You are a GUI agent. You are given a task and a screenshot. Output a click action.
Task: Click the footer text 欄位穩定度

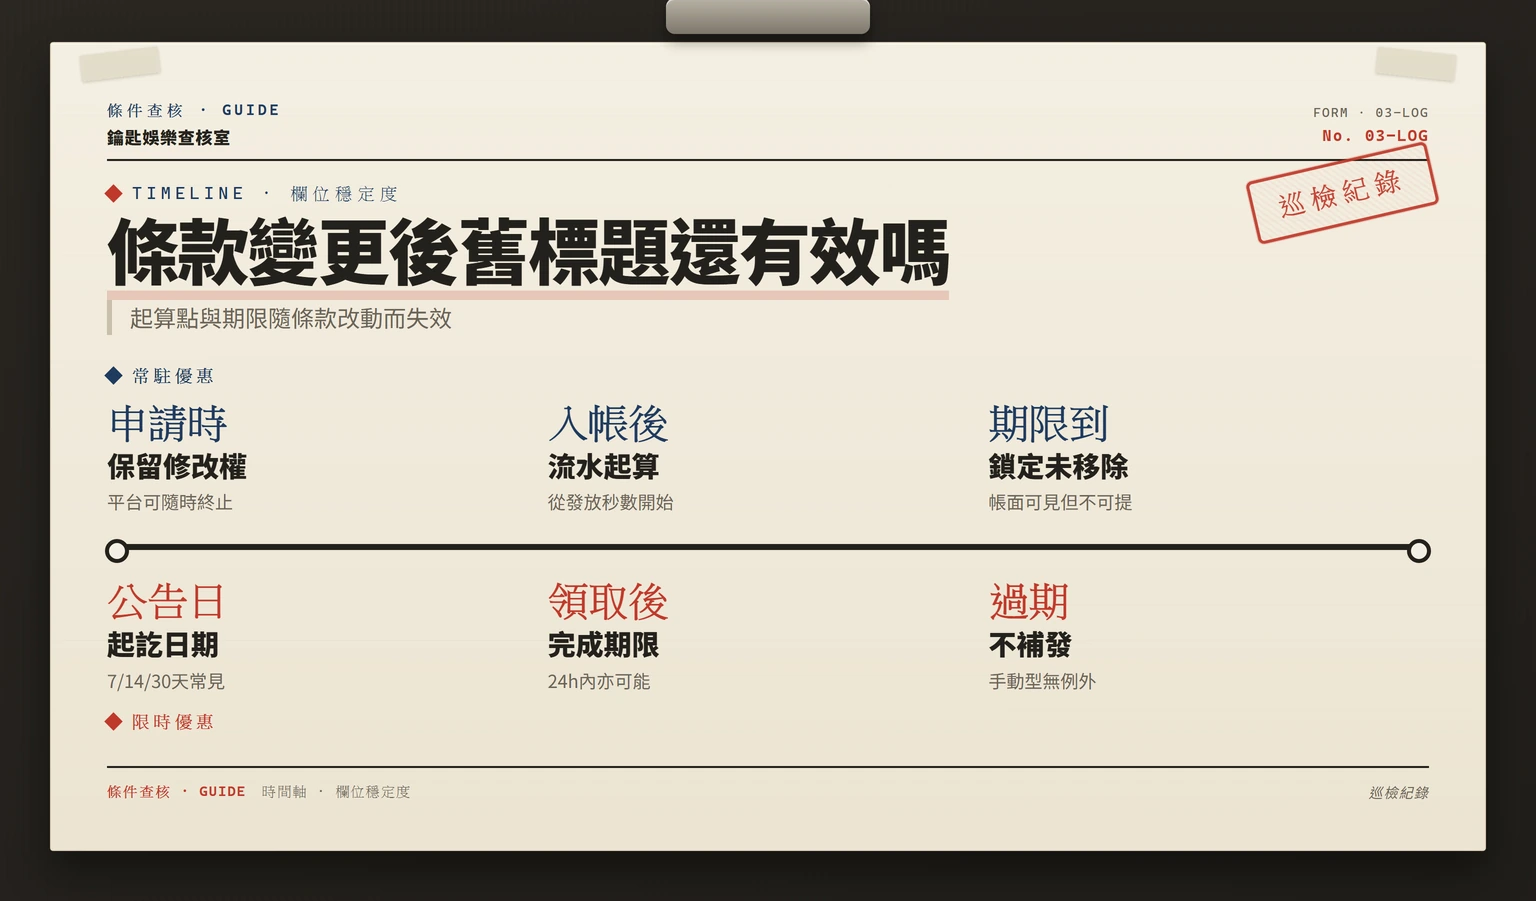(x=373, y=792)
